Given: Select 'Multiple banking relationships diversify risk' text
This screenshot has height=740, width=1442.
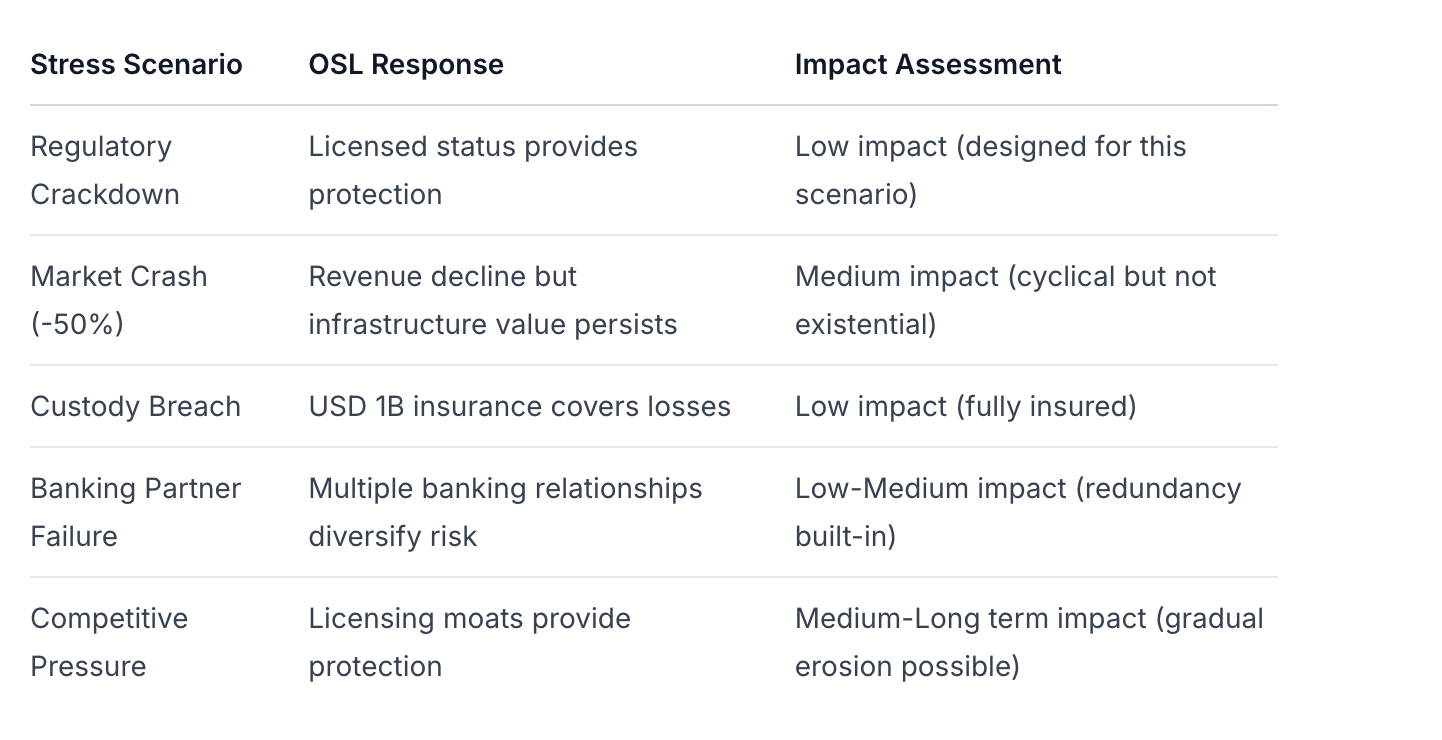Looking at the screenshot, I should [505, 512].
